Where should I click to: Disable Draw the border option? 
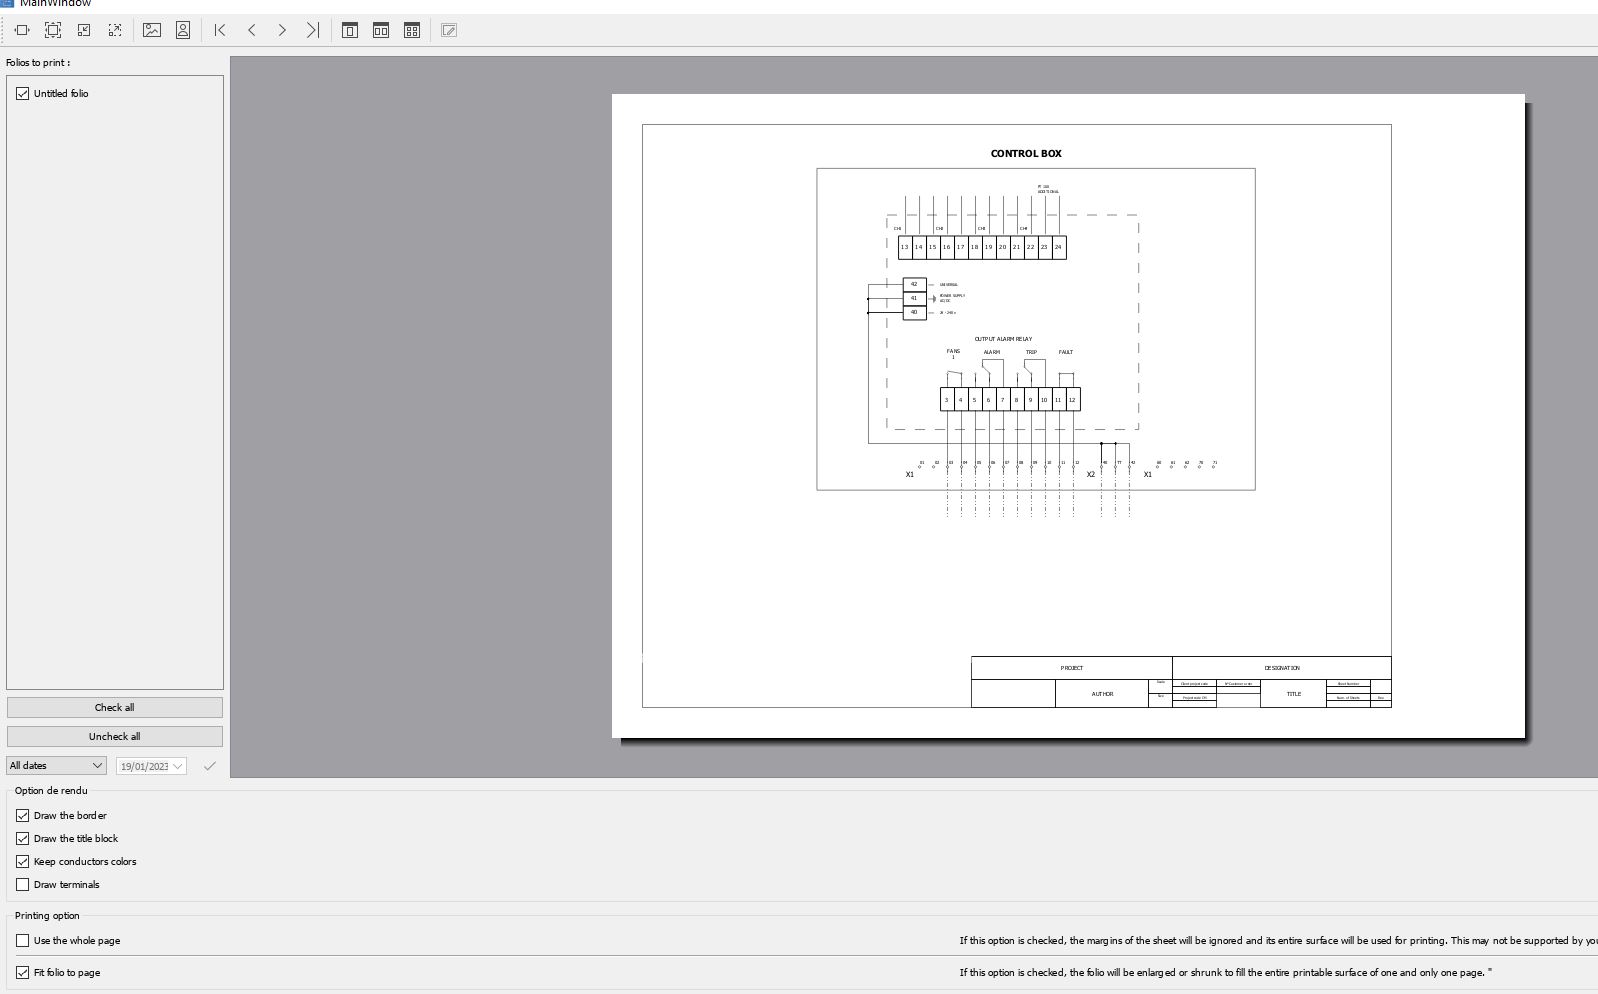click(23, 816)
